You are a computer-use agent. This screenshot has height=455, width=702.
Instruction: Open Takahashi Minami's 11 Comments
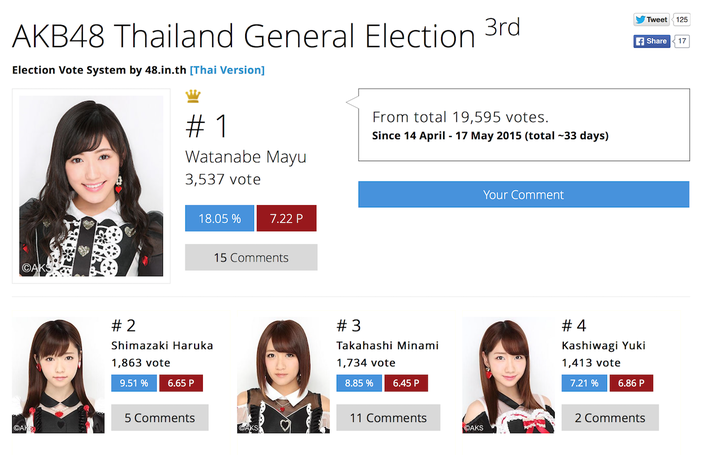pos(385,418)
